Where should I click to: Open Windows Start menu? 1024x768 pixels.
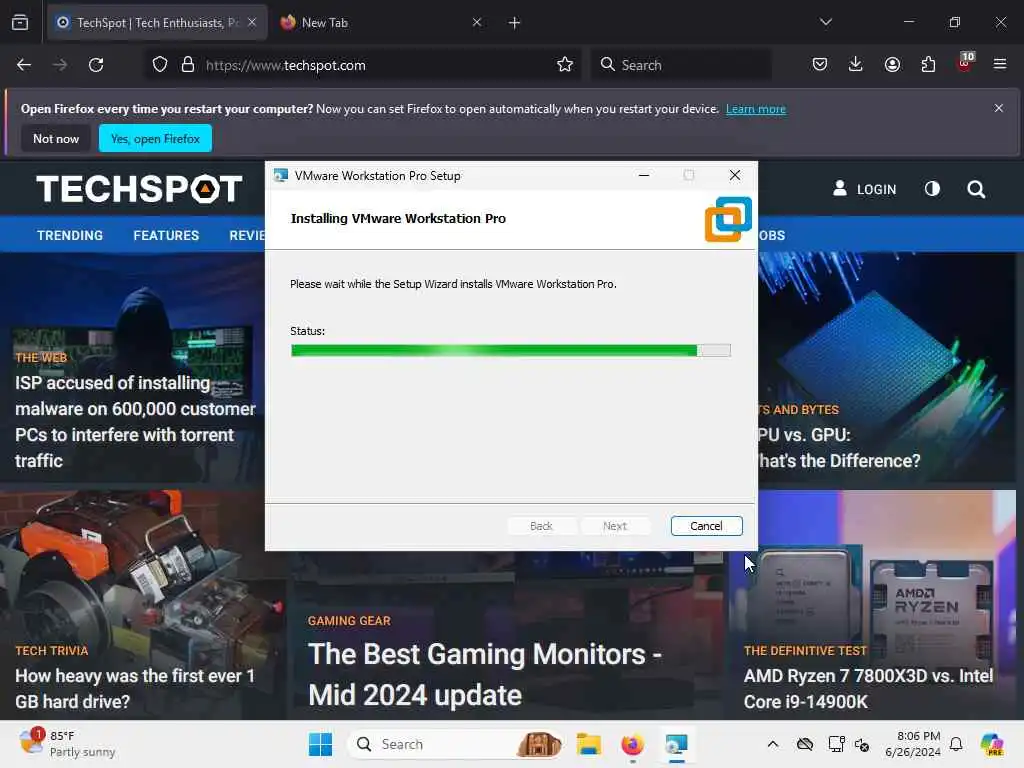pos(320,744)
